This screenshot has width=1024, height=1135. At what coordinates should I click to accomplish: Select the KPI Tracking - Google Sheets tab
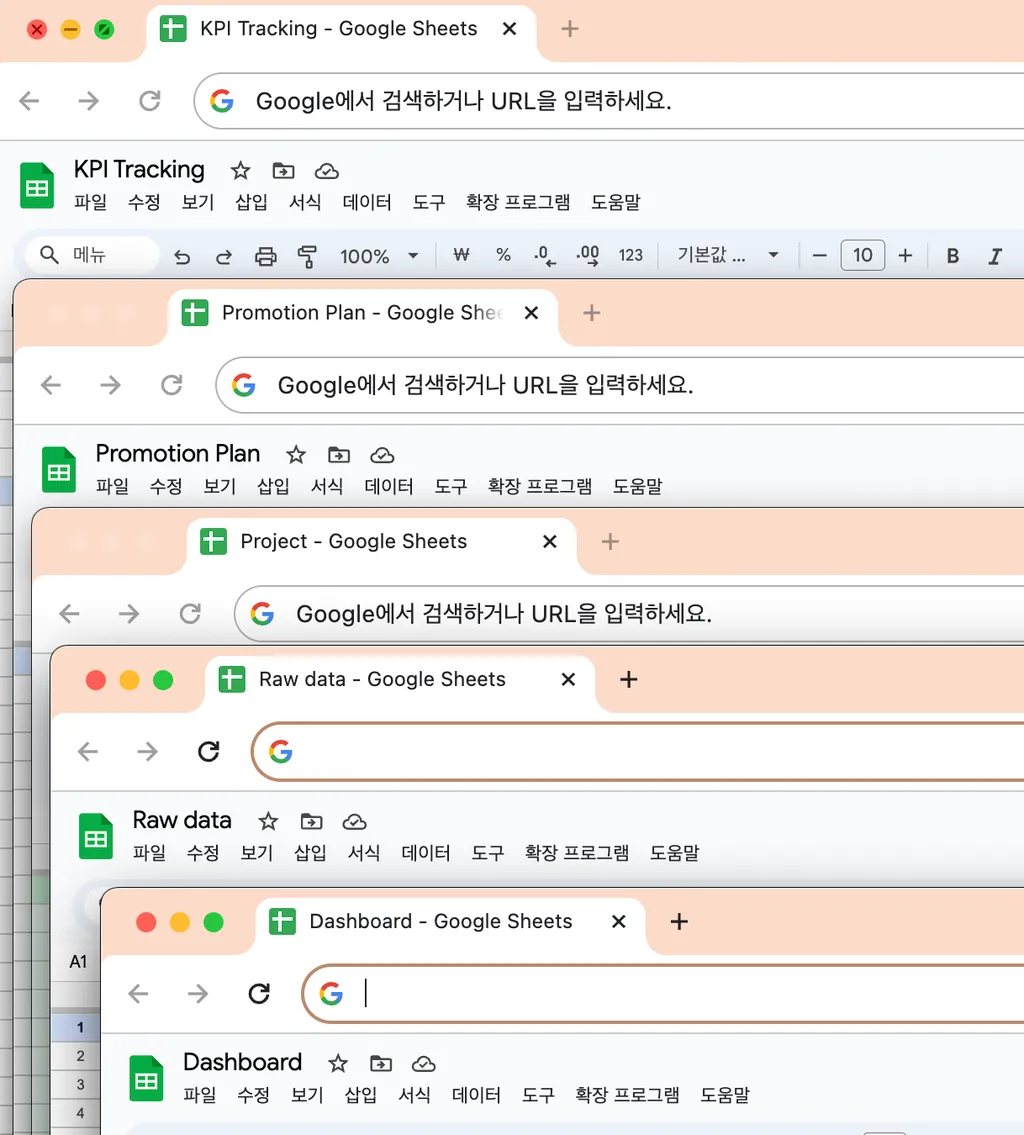point(339,29)
